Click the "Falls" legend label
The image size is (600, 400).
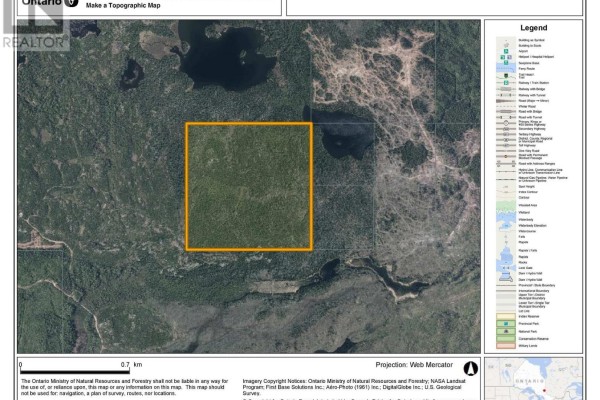(x=522, y=237)
